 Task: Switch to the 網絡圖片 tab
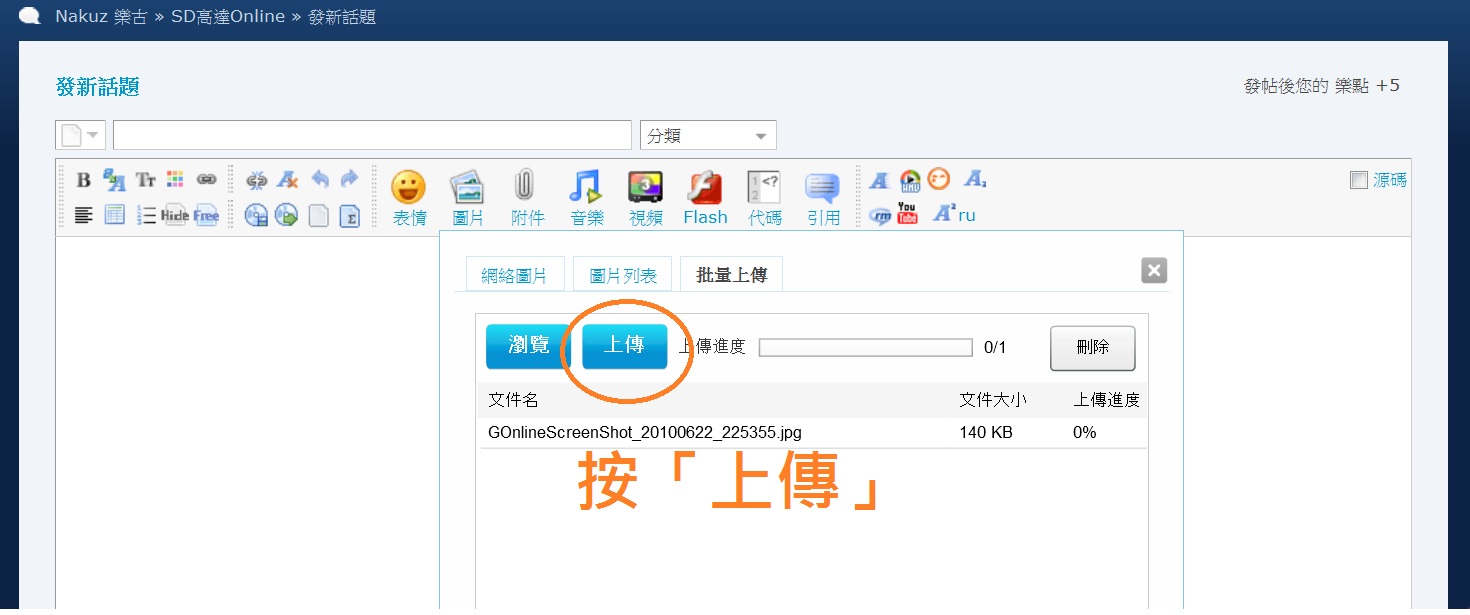tap(514, 276)
